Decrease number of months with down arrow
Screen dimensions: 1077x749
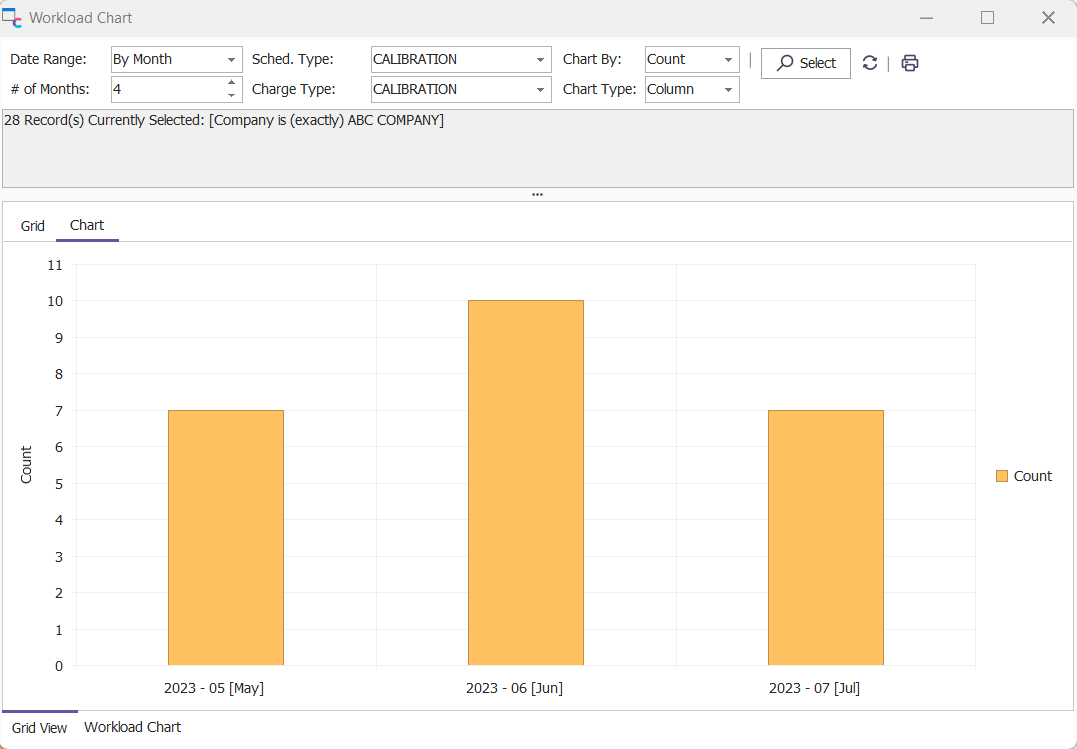point(232,95)
